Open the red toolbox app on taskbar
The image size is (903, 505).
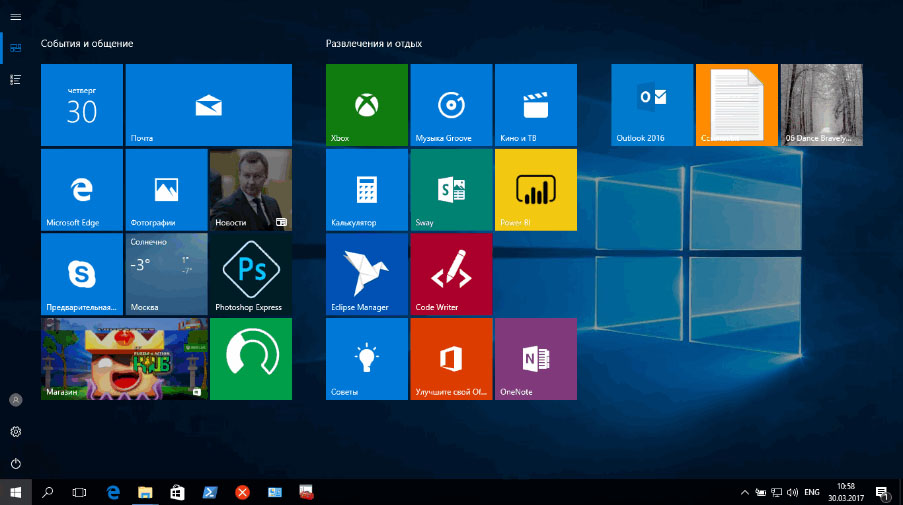click(306, 492)
